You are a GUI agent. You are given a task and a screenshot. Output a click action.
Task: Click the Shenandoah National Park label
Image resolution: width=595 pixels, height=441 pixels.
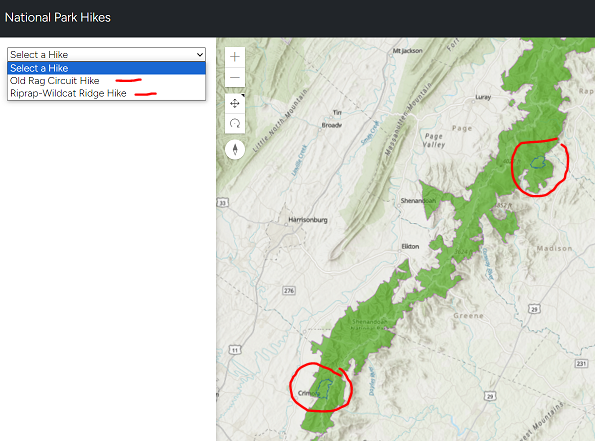coord(369,325)
